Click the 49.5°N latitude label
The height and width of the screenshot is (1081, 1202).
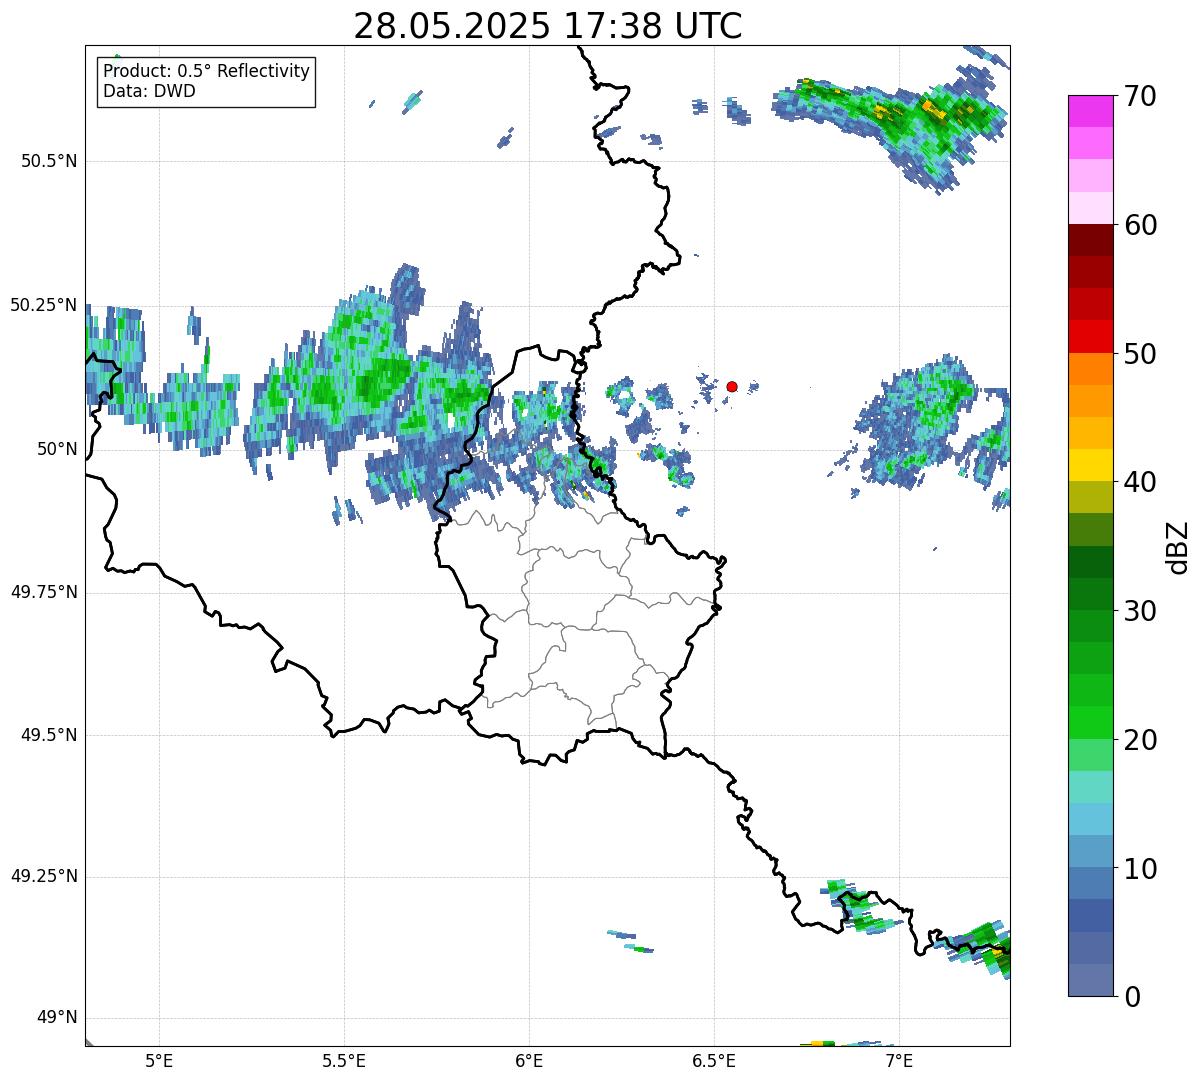49,735
